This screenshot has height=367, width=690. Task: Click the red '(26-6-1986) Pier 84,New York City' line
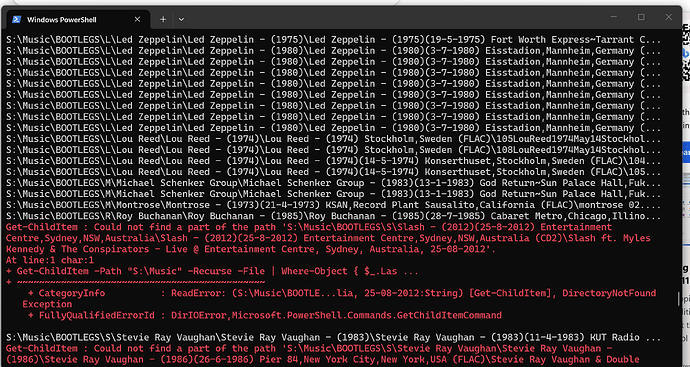pos(323,360)
